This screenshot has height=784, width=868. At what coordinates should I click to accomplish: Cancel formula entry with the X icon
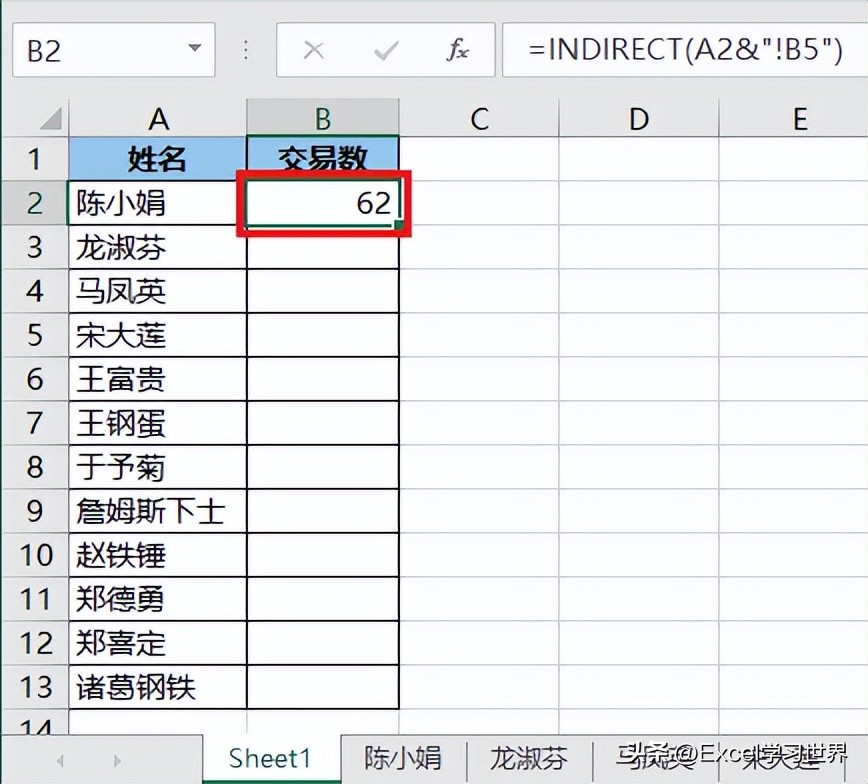(x=313, y=50)
